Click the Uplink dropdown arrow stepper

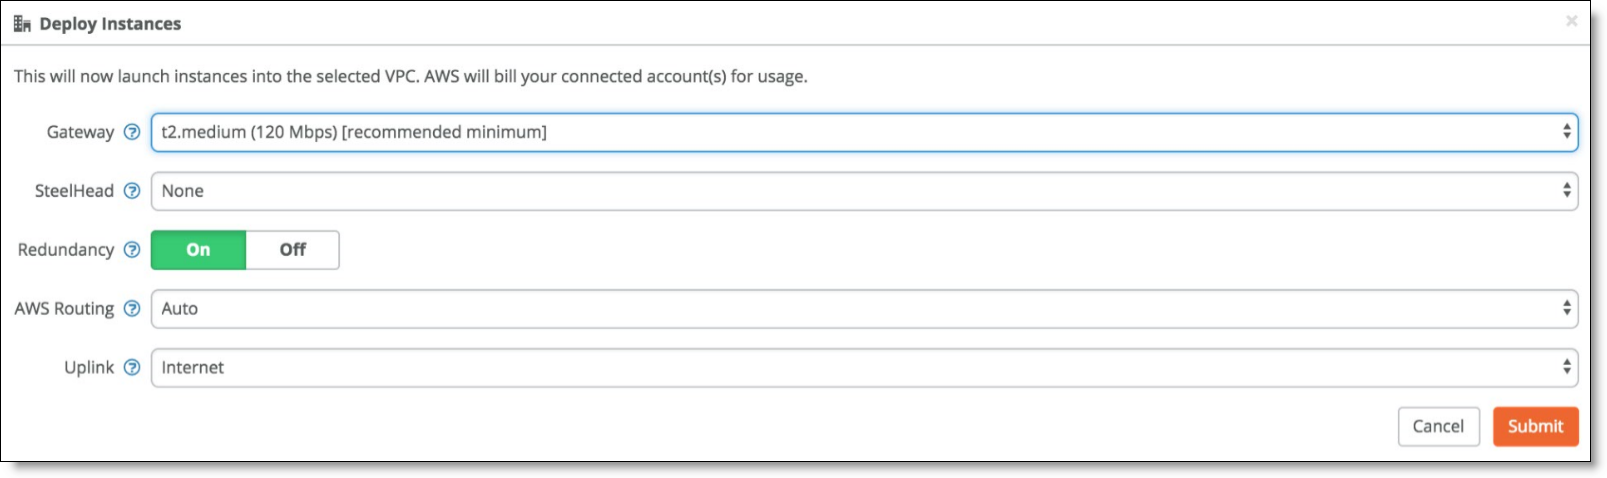1566,368
